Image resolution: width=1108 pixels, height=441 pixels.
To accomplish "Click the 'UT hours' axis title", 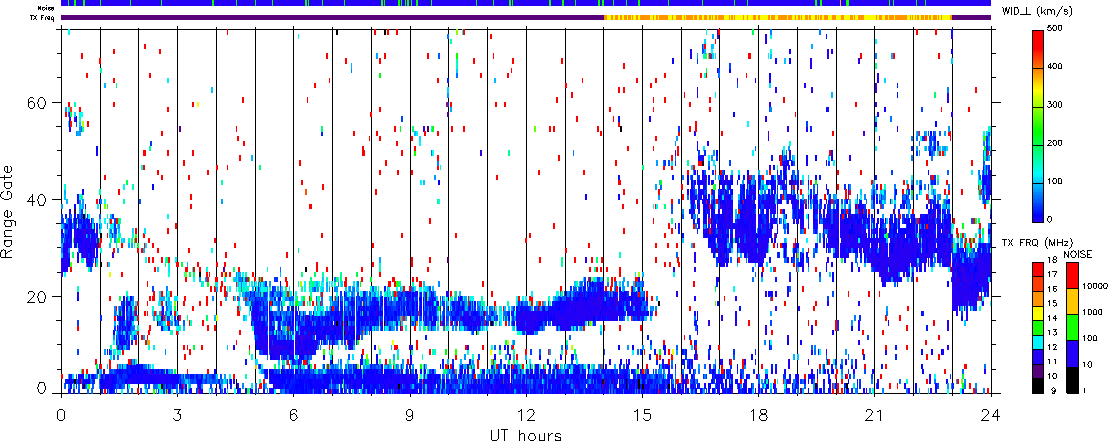I will [525, 436].
